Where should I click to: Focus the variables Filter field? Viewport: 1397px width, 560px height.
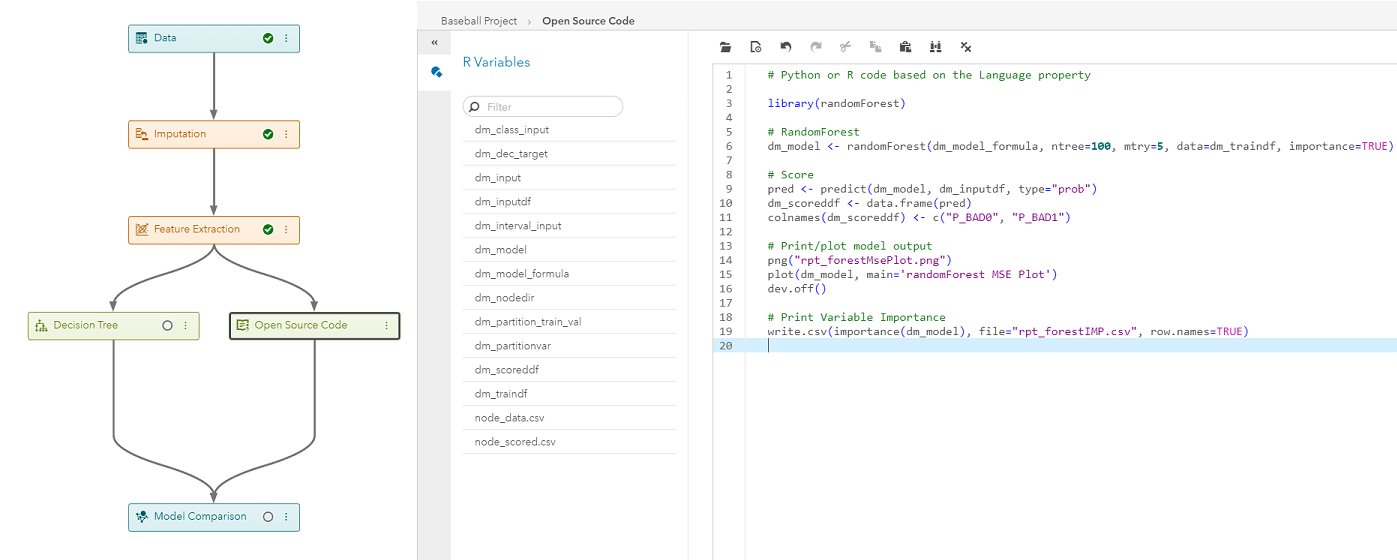click(543, 107)
